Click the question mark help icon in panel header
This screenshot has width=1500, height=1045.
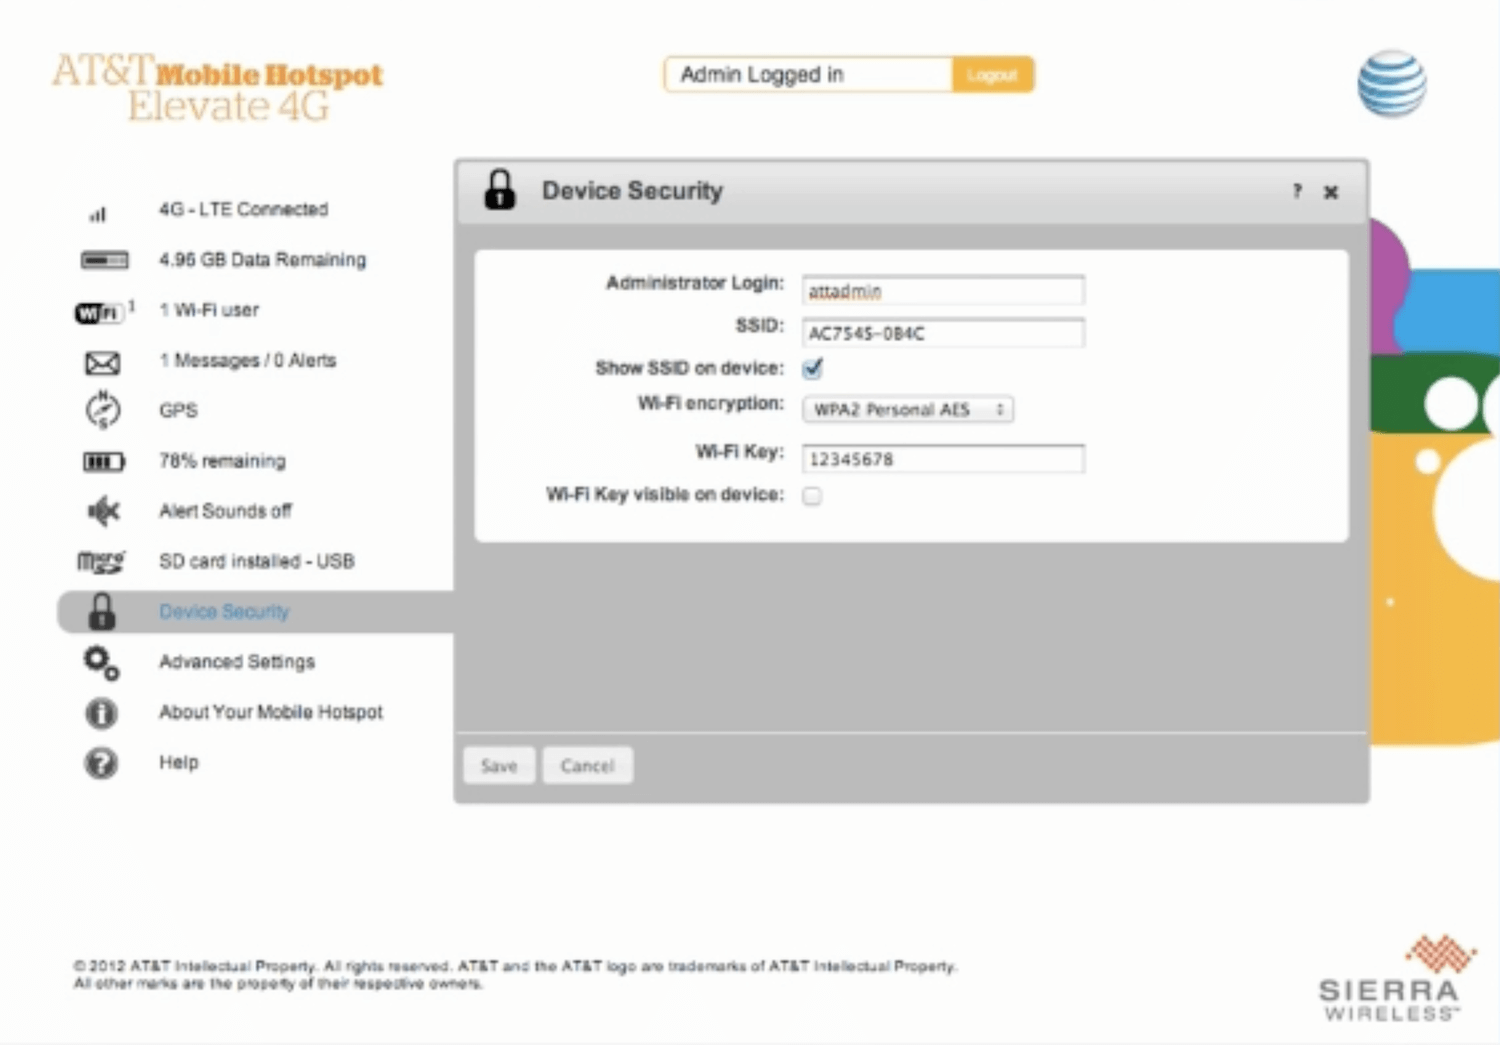coord(1297,191)
